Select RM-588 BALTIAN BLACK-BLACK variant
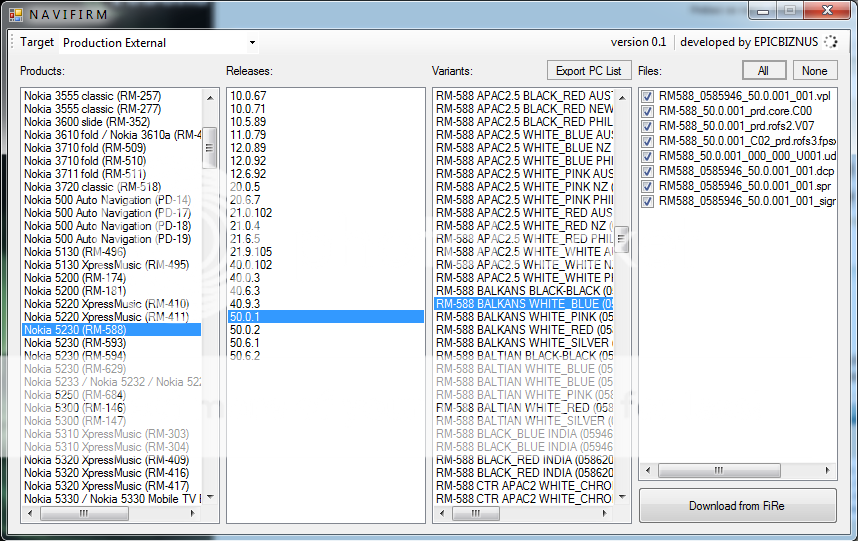This screenshot has height=541, width=859. coord(524,356)
